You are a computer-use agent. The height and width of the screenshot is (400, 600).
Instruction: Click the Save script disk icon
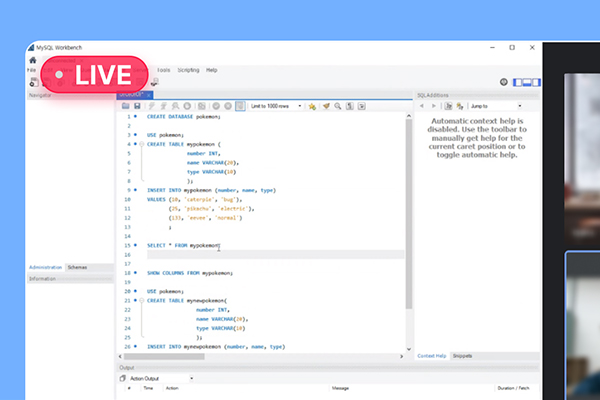pos(137,106)
